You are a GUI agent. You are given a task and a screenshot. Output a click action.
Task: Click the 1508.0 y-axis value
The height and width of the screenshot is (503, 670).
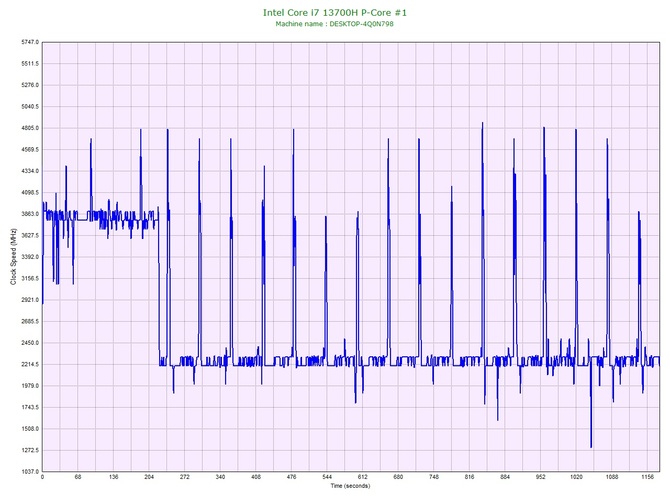[30, 429]
